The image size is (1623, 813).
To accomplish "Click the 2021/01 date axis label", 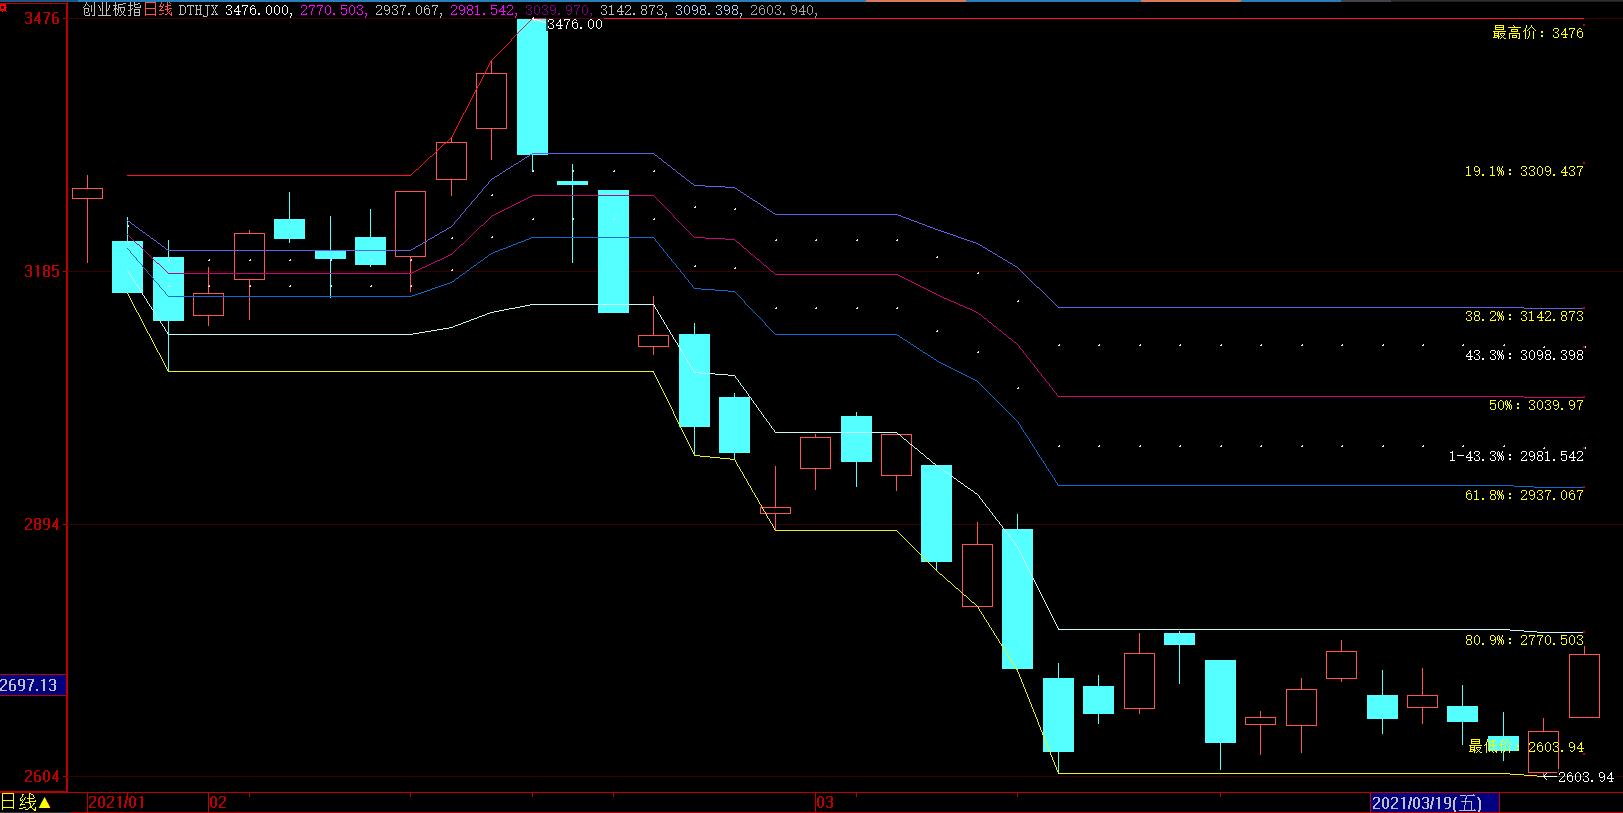I will (x=117, y=802).
